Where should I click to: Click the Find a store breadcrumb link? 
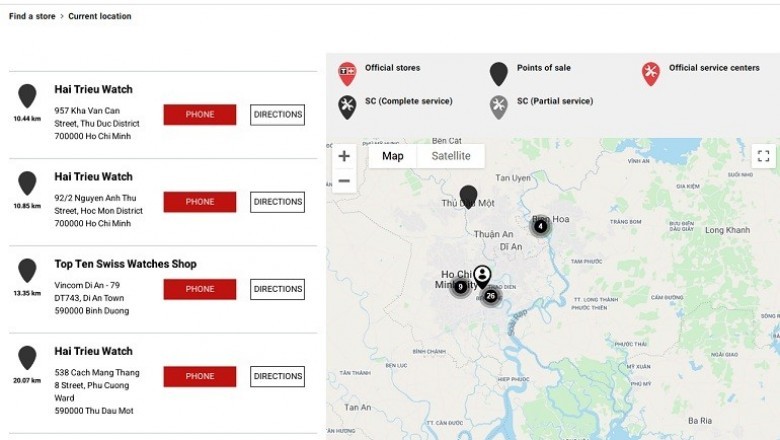click(x=31, y=16)
